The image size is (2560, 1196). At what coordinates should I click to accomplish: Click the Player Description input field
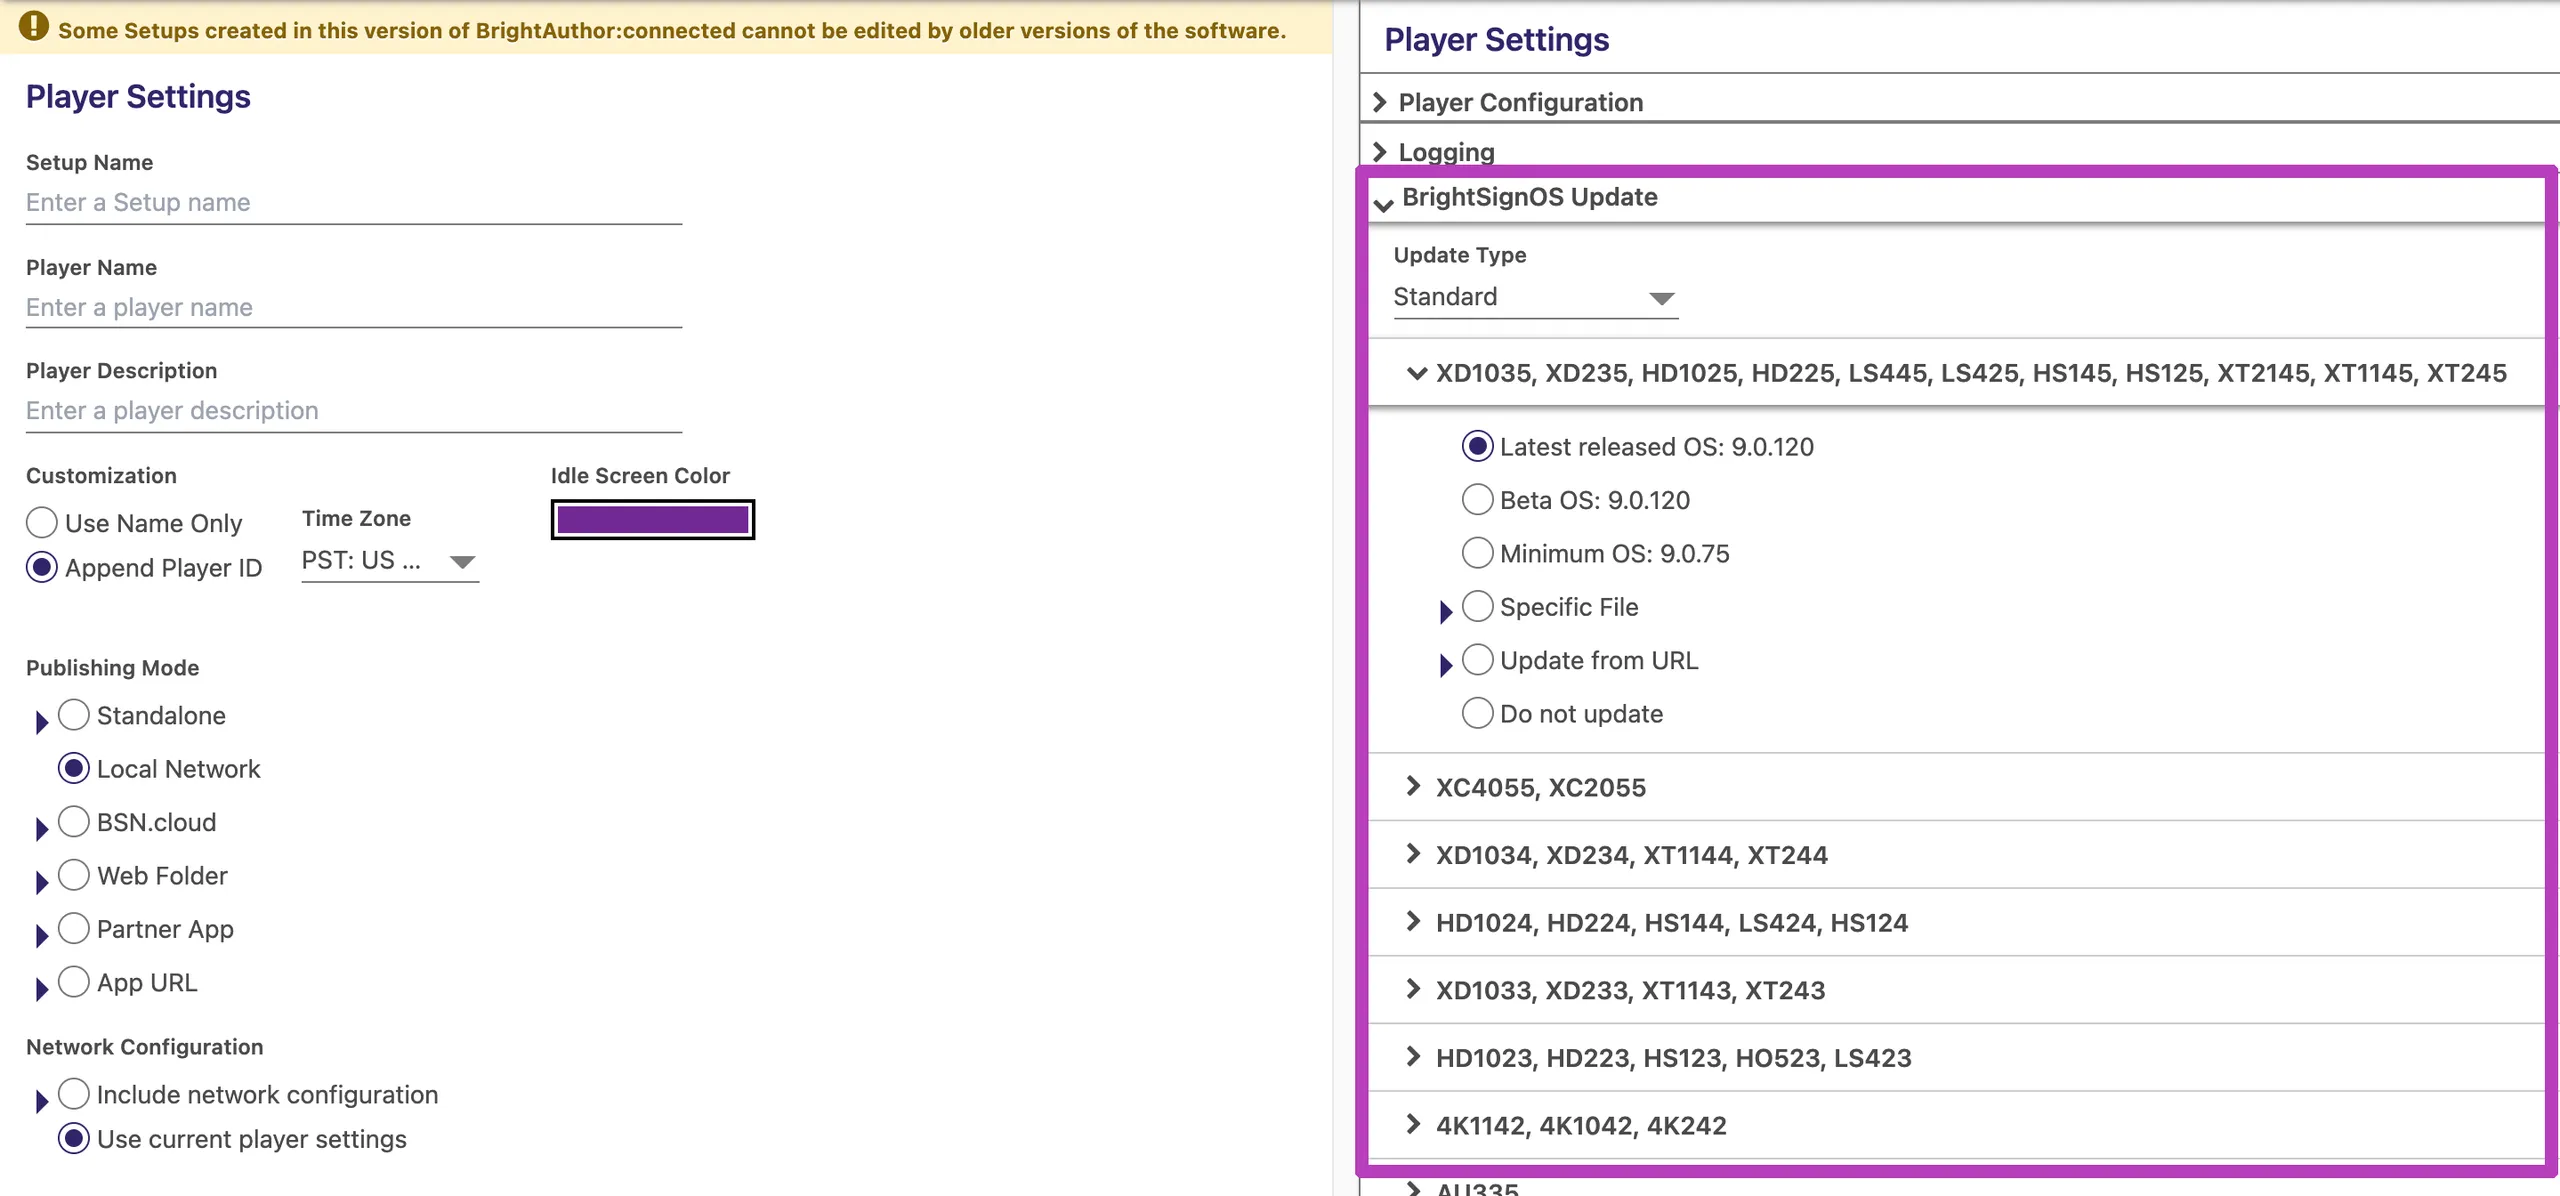point(354,411)
